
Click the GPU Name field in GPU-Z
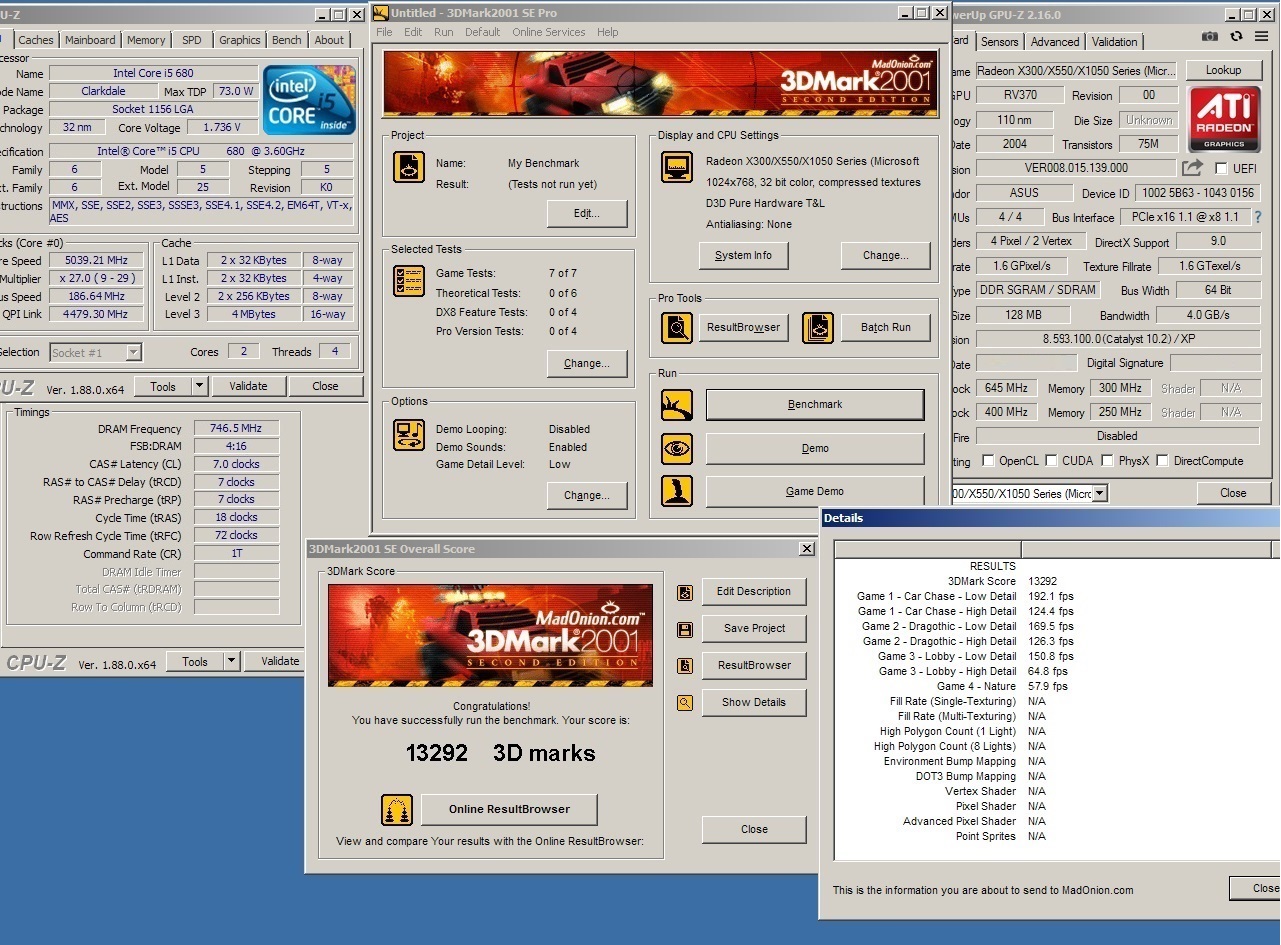(1076, 71)
